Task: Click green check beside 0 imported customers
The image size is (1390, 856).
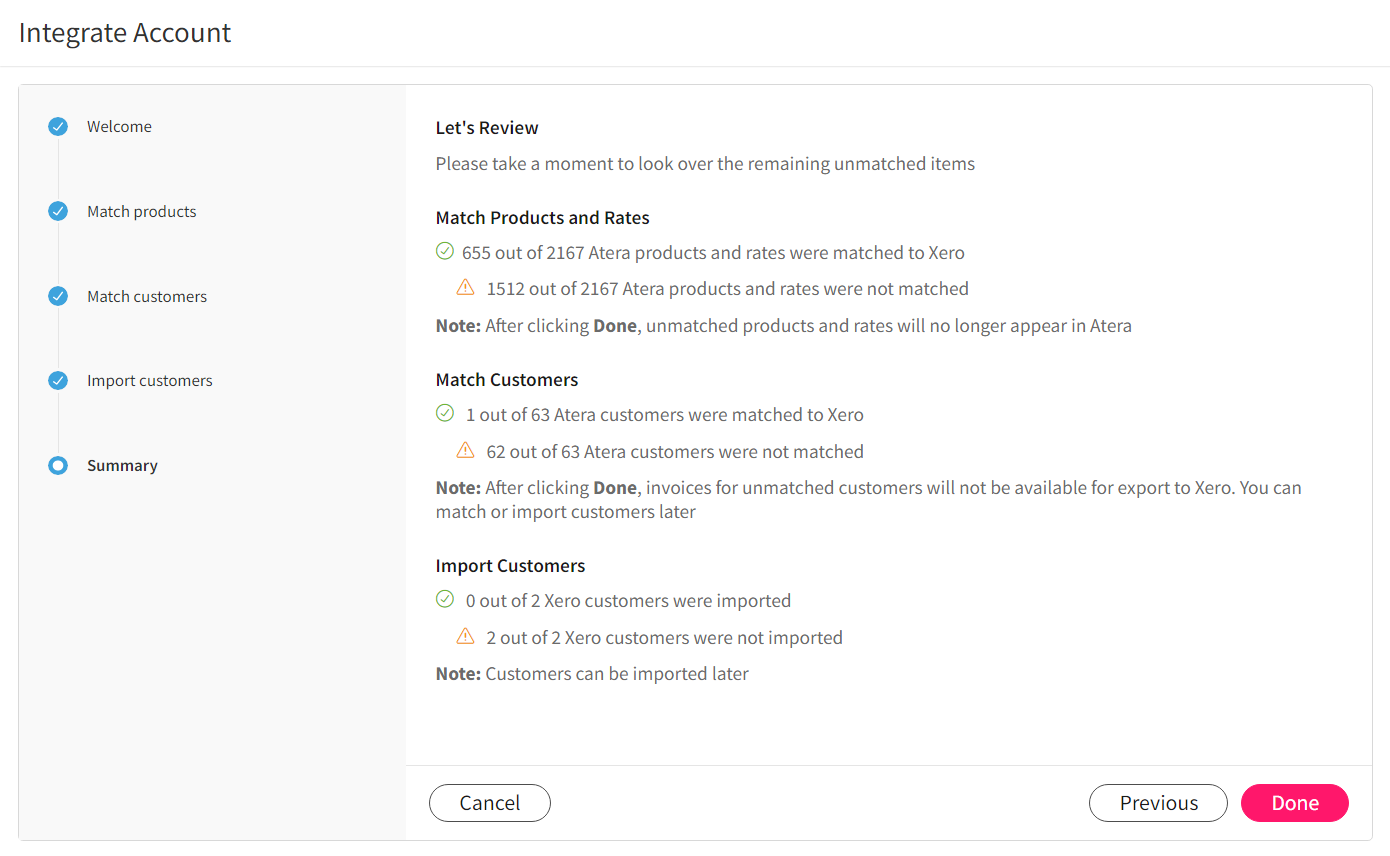Action: [x=445, y=600]
